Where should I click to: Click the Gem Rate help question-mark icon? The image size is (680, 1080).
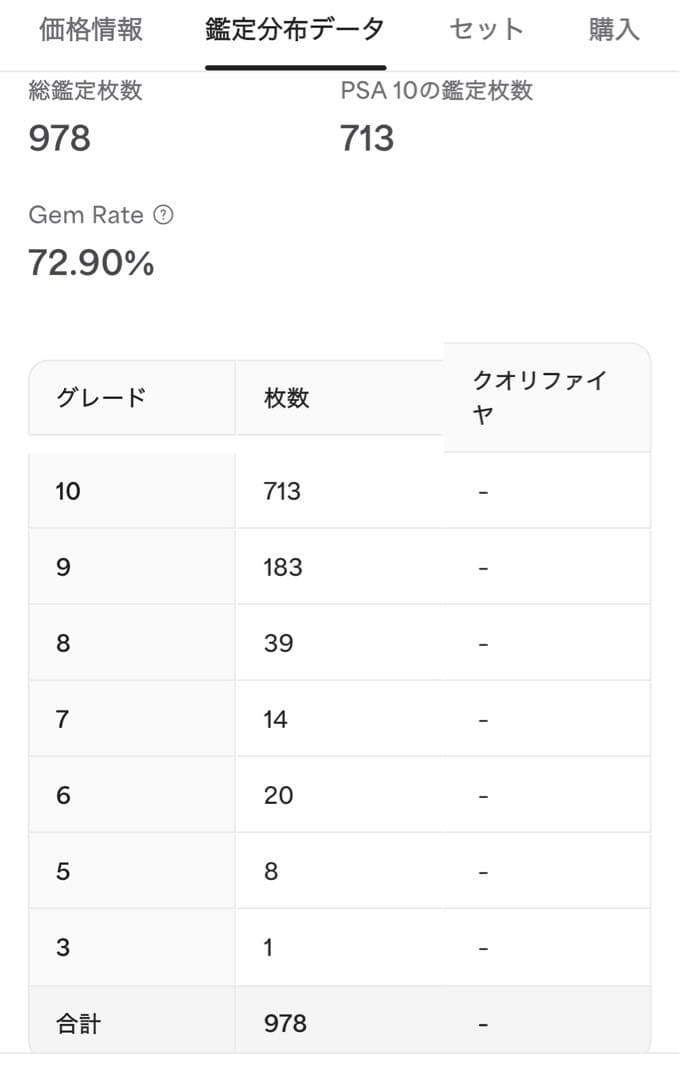(x=163, y=215)
